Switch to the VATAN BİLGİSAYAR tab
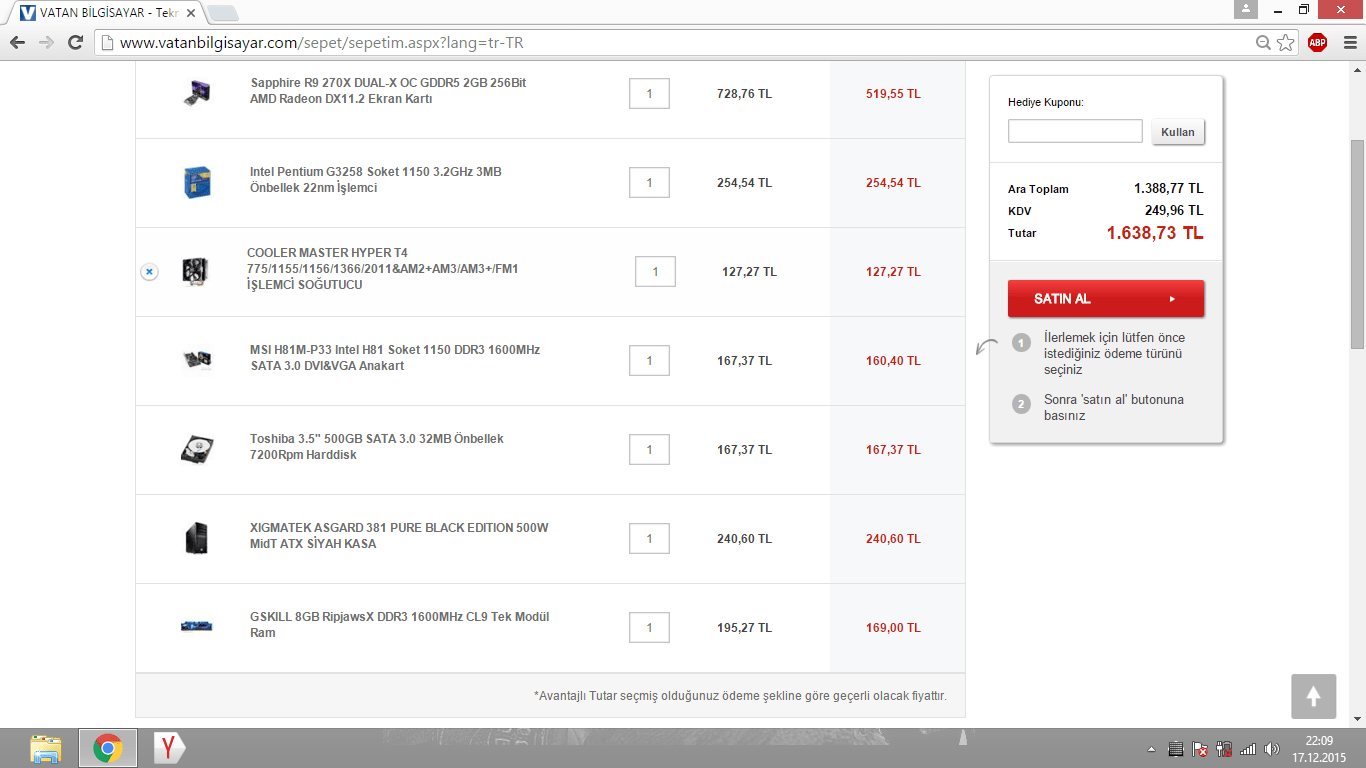 pyautogui.click(x=104, y=13)
